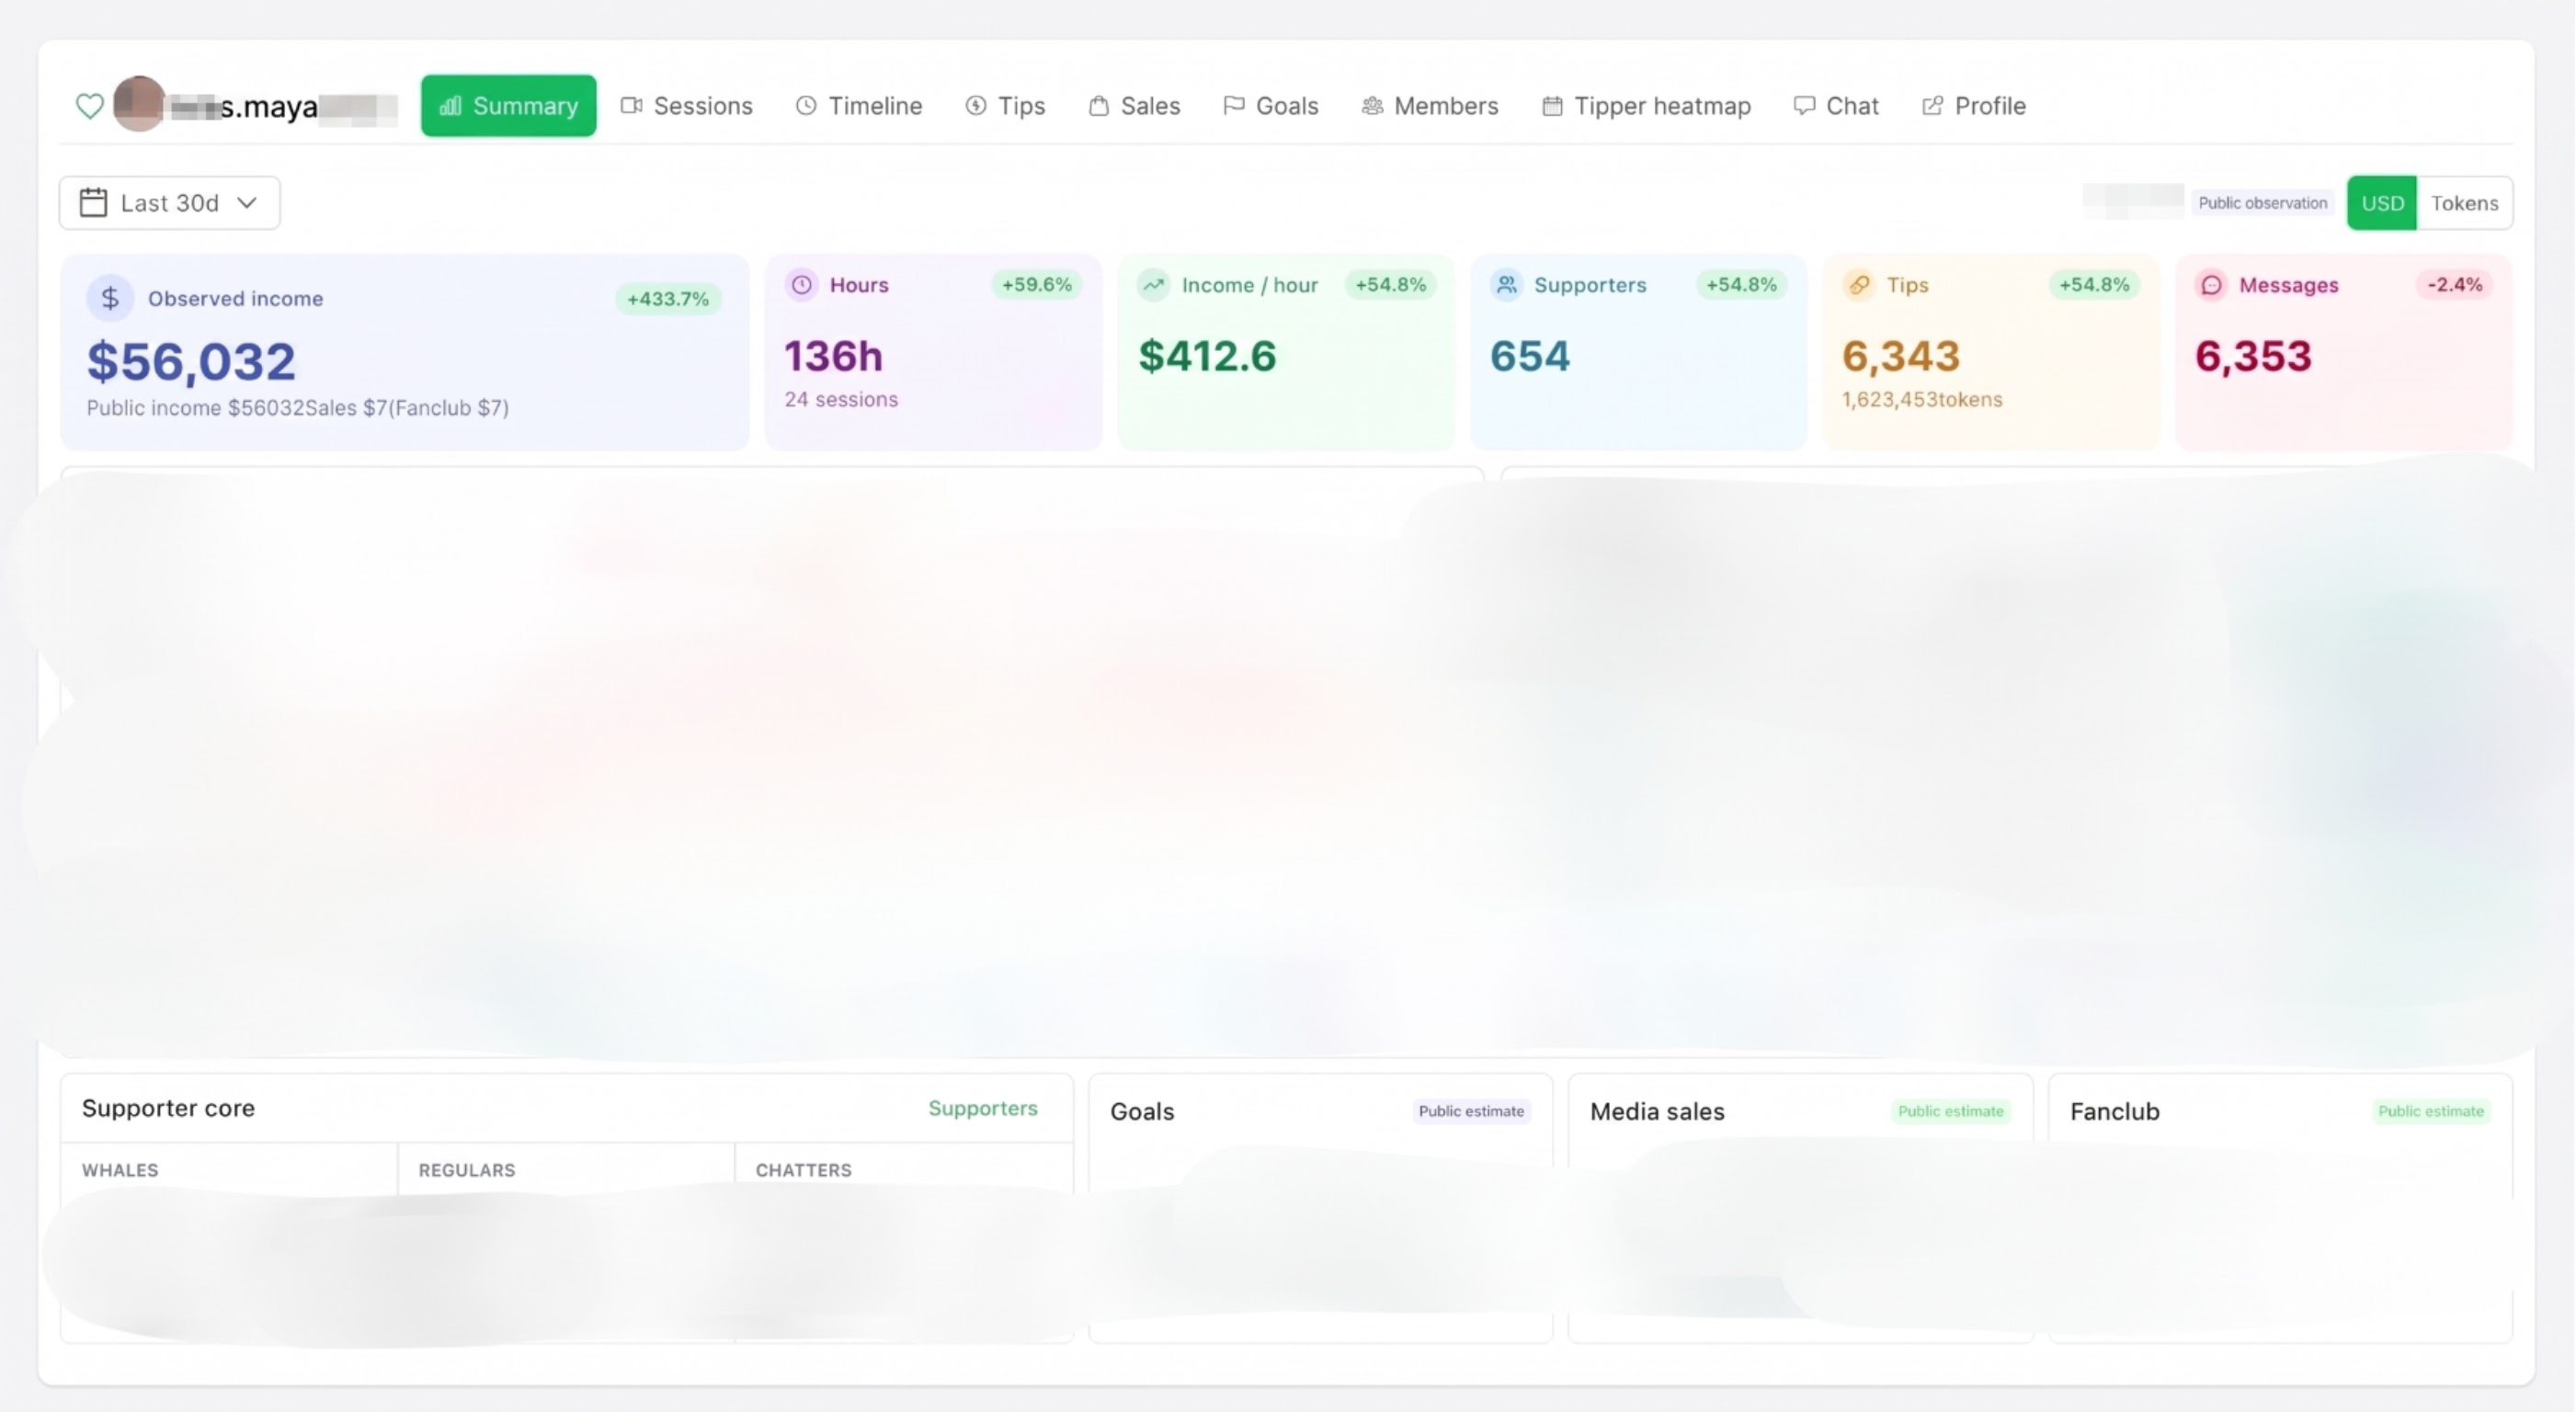Click the heart favorite icon
Viewport: 2576px width, 1412px height.
(x=90, y=105)
